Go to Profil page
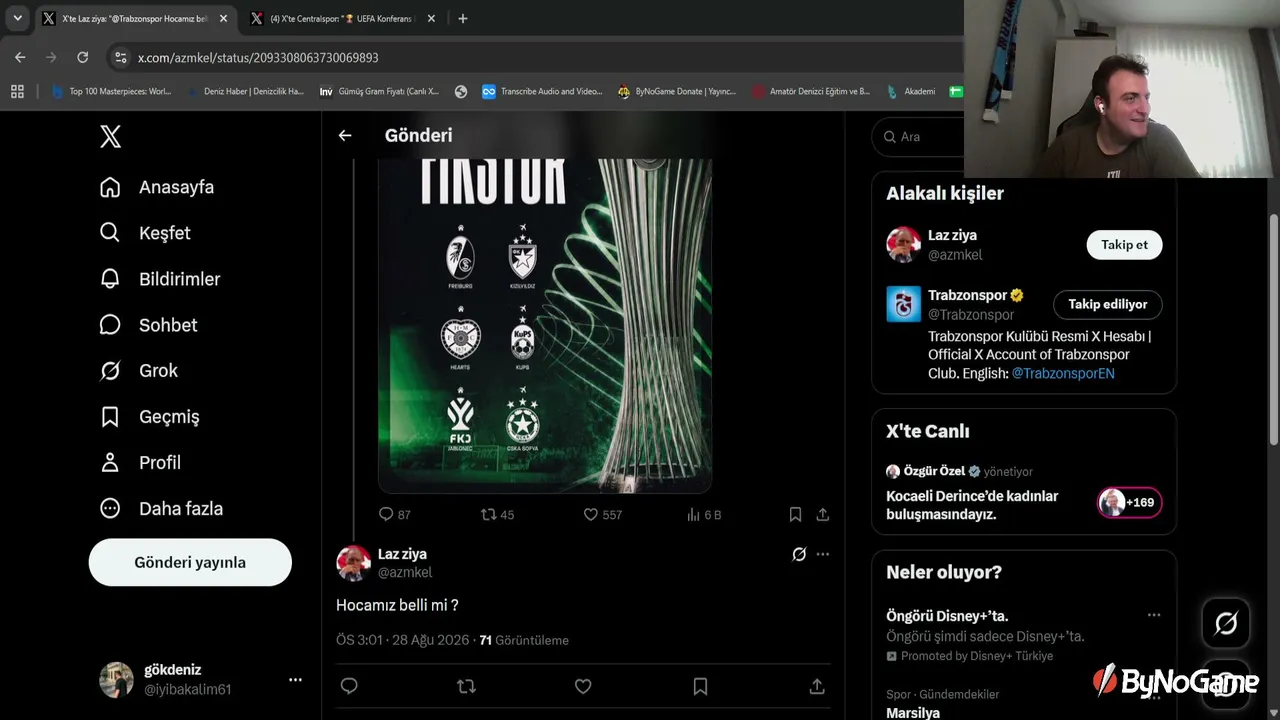Screen dimensions: 1280x720 pyautogui.click(x=140, y=463)
